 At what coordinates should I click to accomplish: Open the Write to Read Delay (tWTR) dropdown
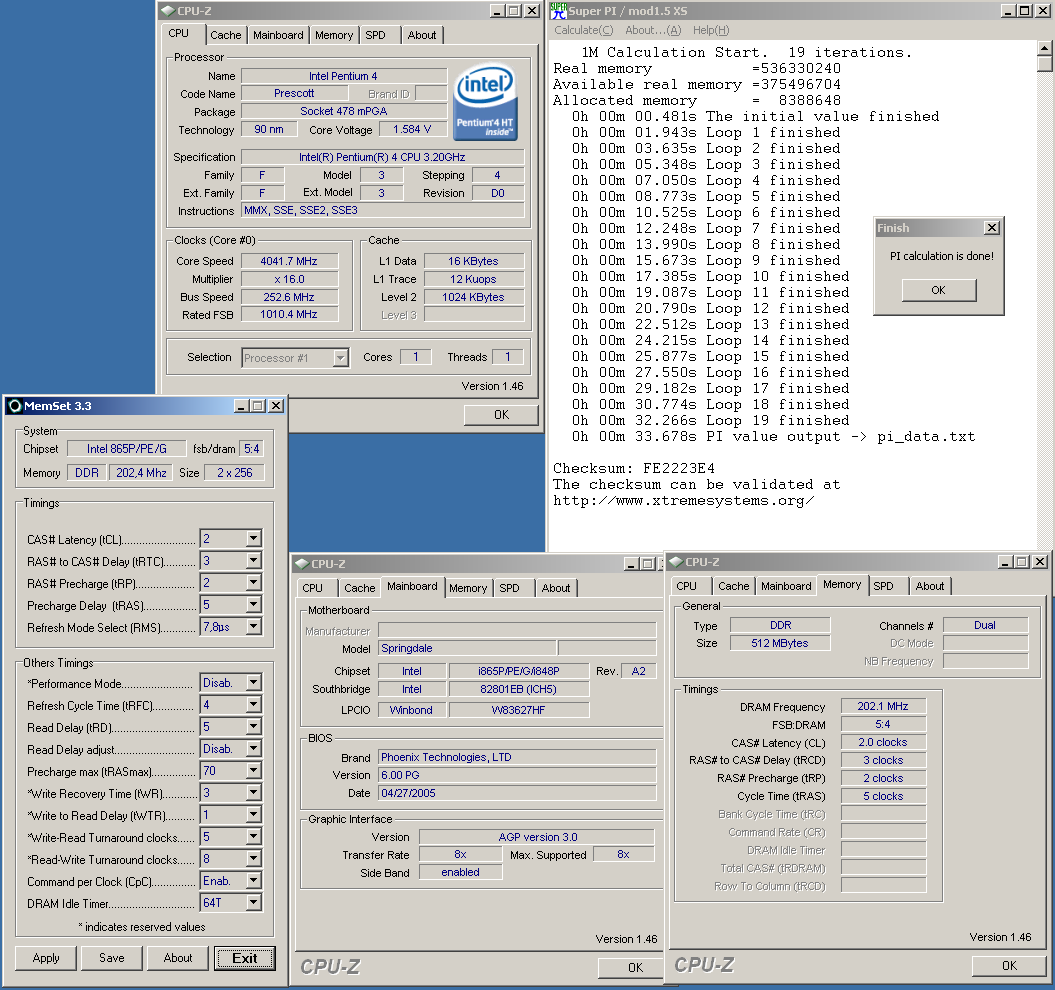253,815
